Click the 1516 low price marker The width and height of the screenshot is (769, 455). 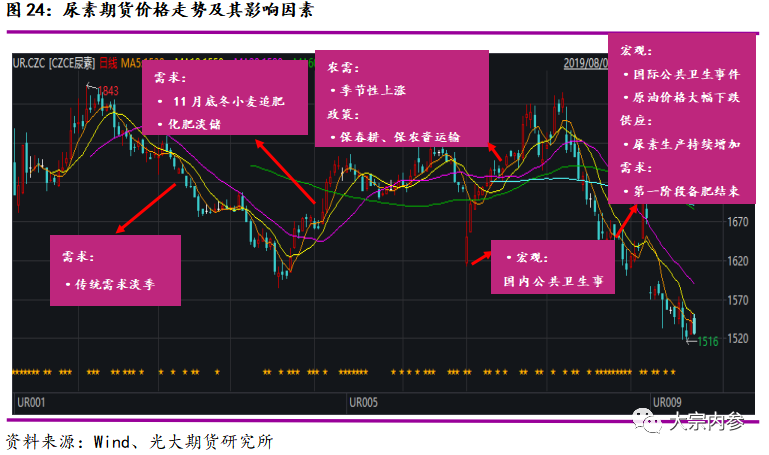[708, 341]
